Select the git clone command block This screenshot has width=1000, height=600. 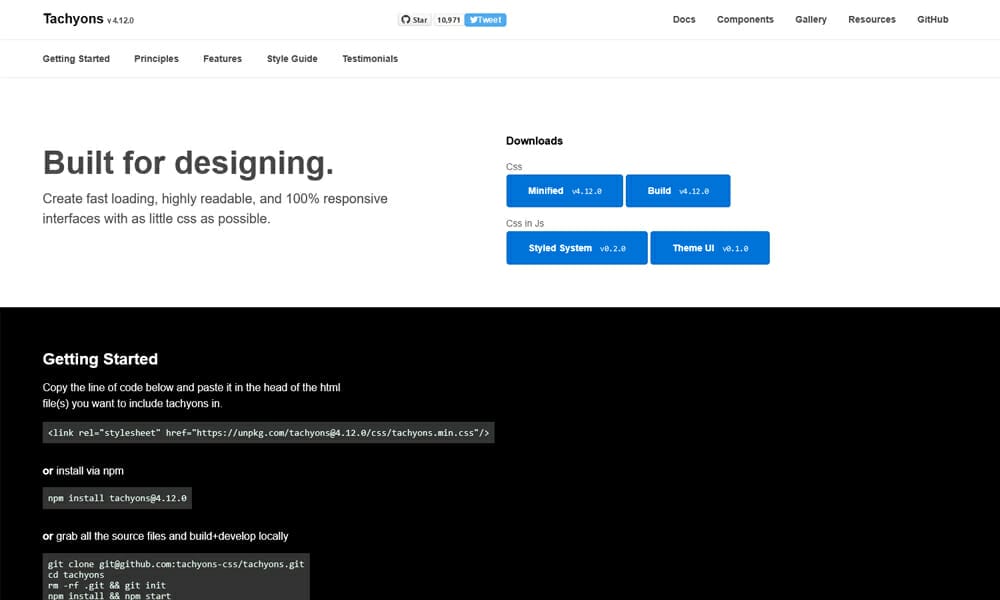tap(176, 577)
